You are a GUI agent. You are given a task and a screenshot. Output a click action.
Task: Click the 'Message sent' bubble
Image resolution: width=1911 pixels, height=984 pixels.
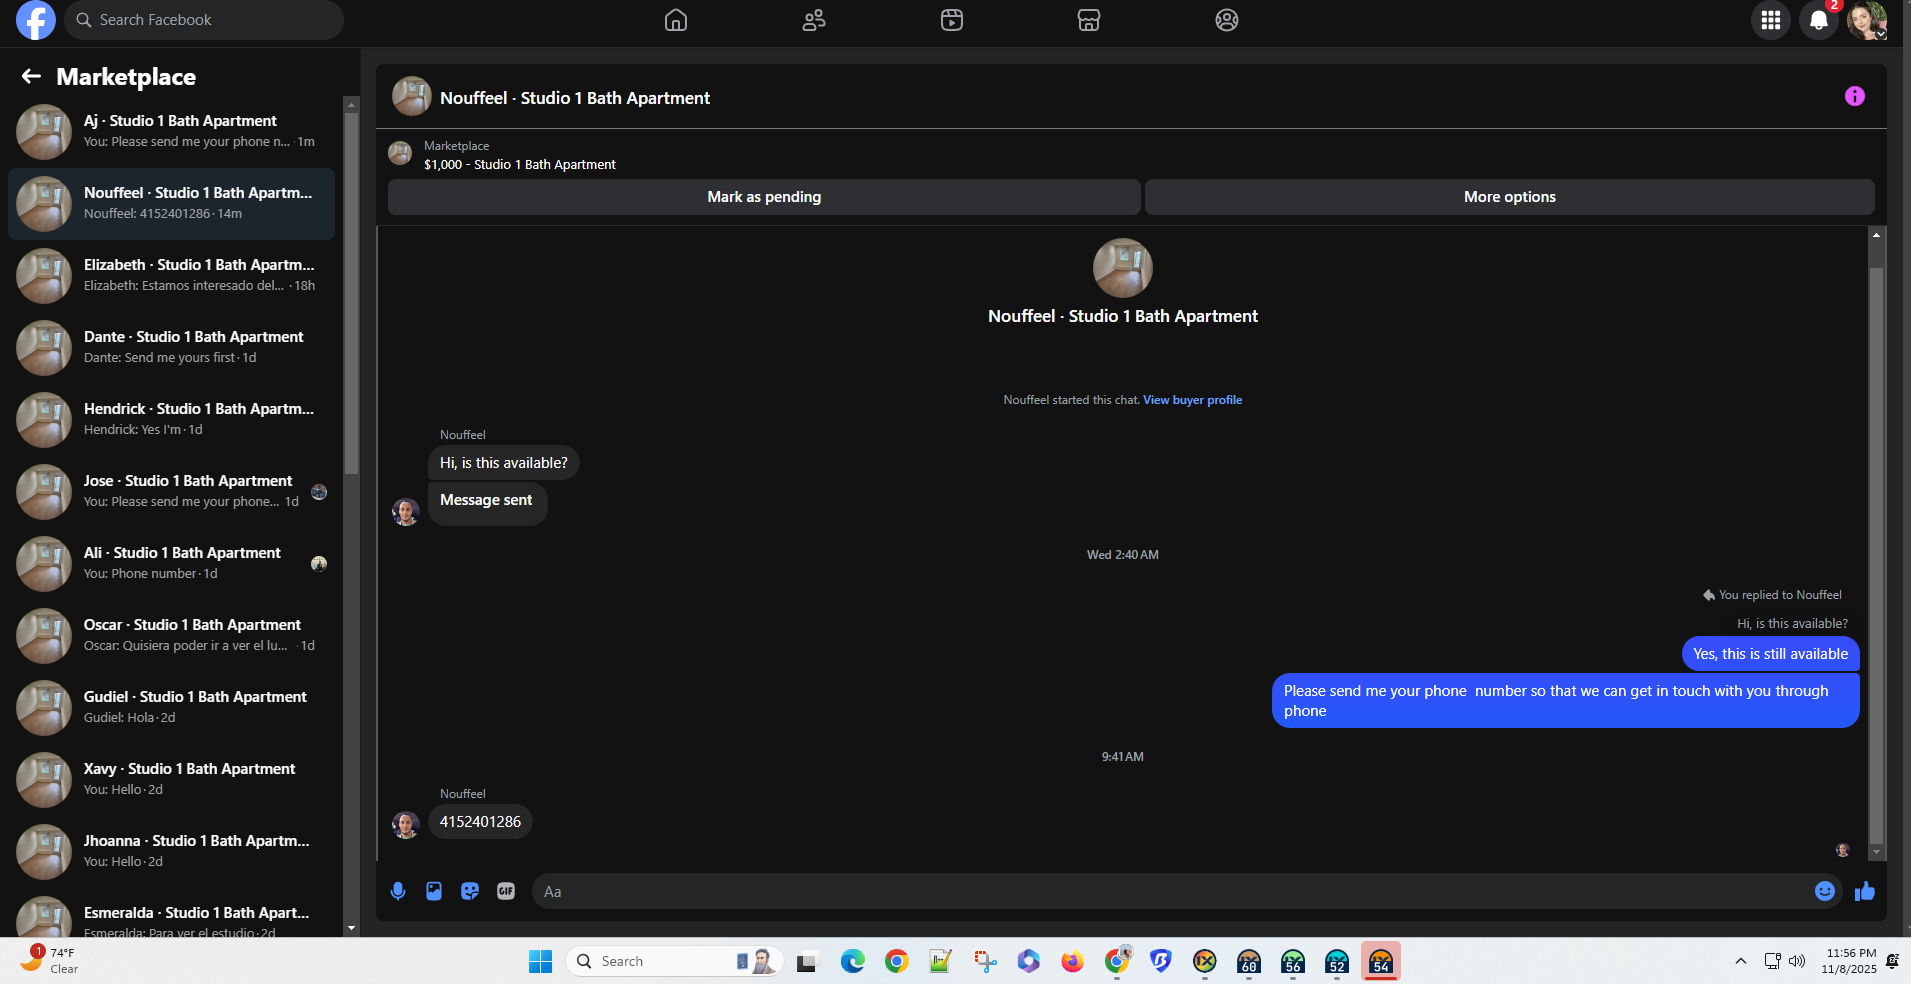pos(487,502)
